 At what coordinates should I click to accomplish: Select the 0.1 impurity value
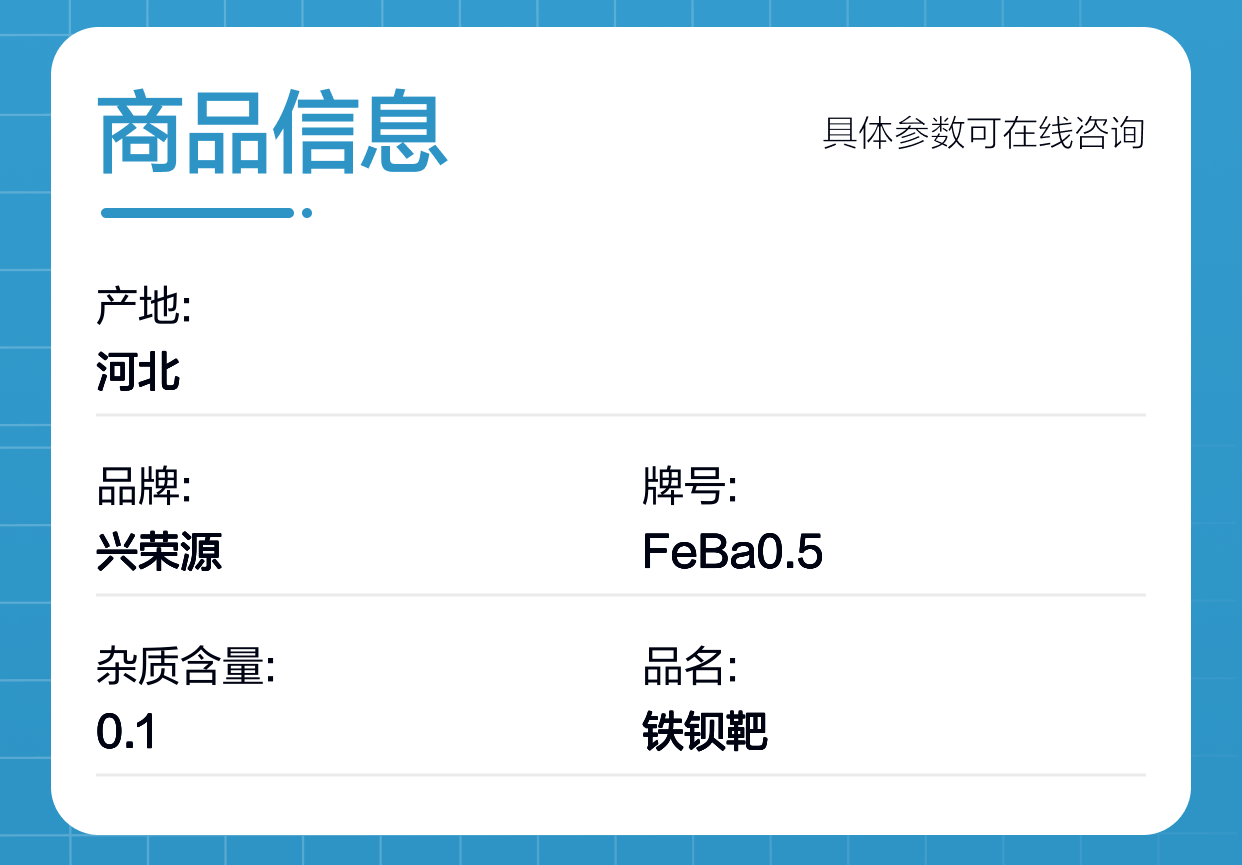point(126,732)
